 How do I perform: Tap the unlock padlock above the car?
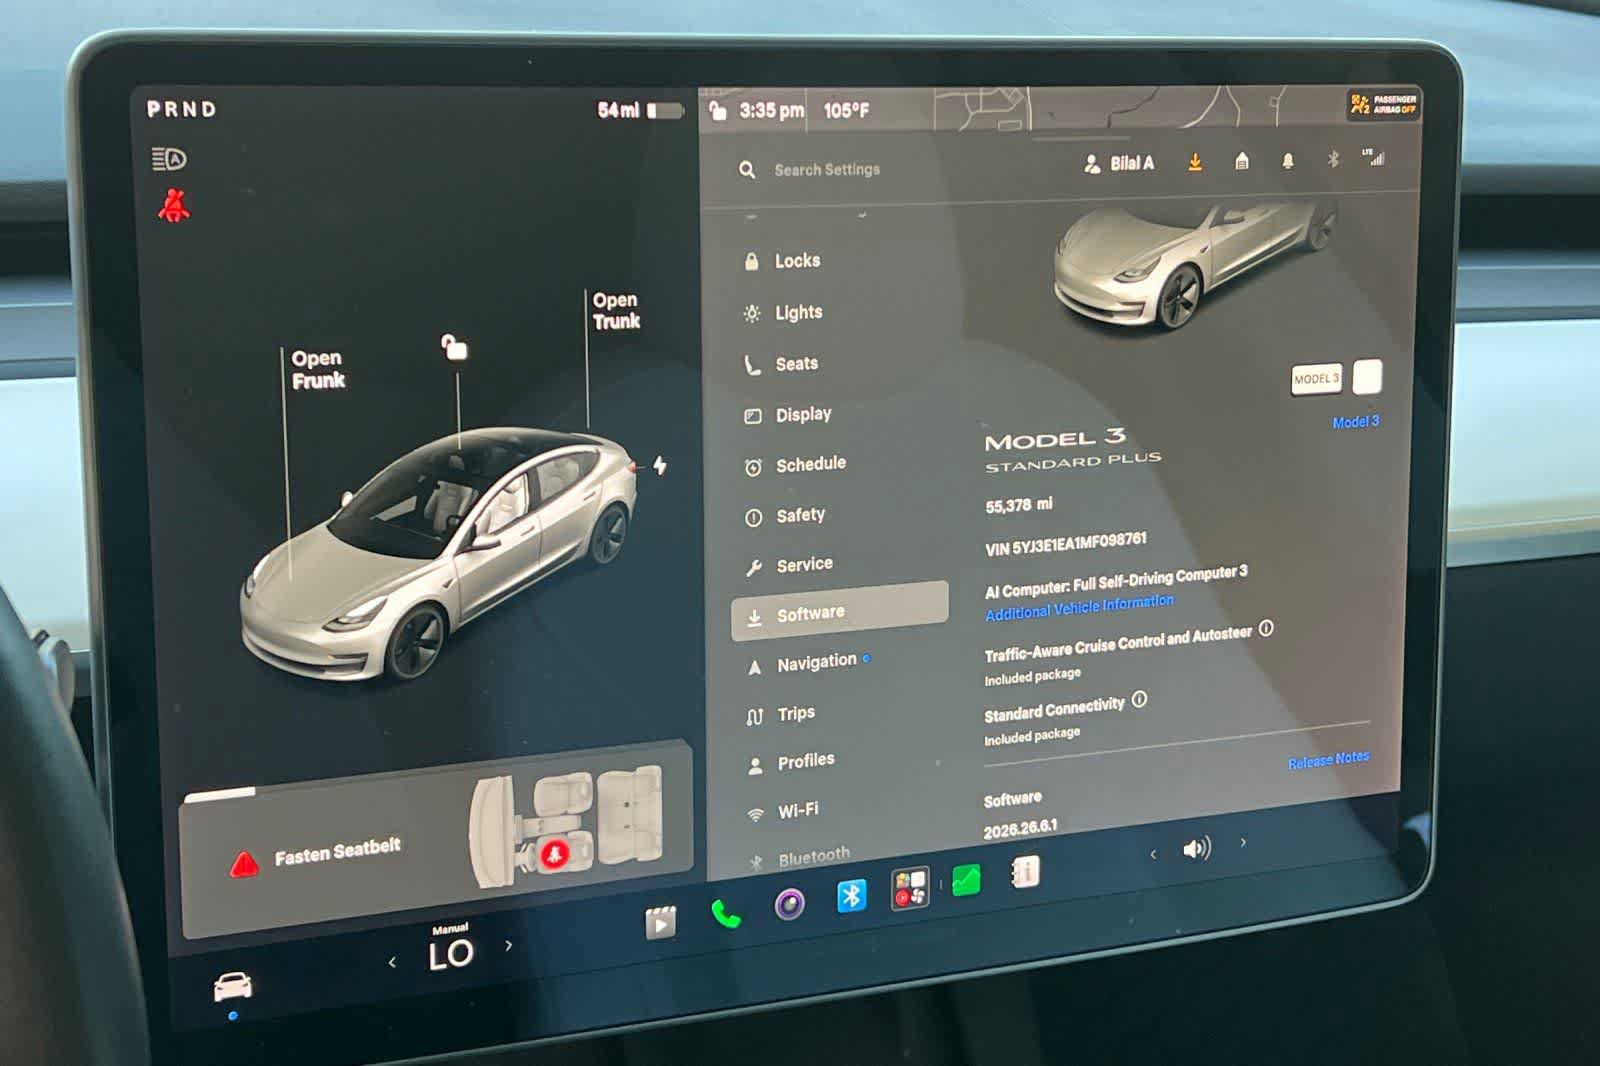(x=454, y=347)
